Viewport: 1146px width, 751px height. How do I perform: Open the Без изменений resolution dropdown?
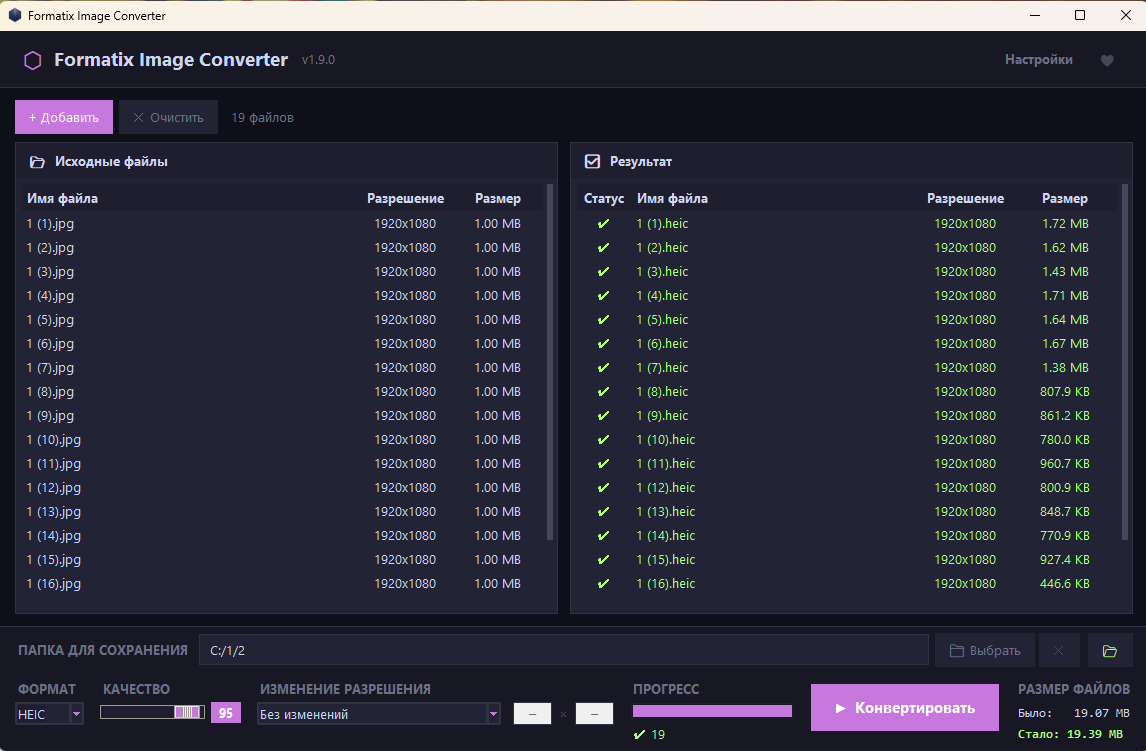379,714
